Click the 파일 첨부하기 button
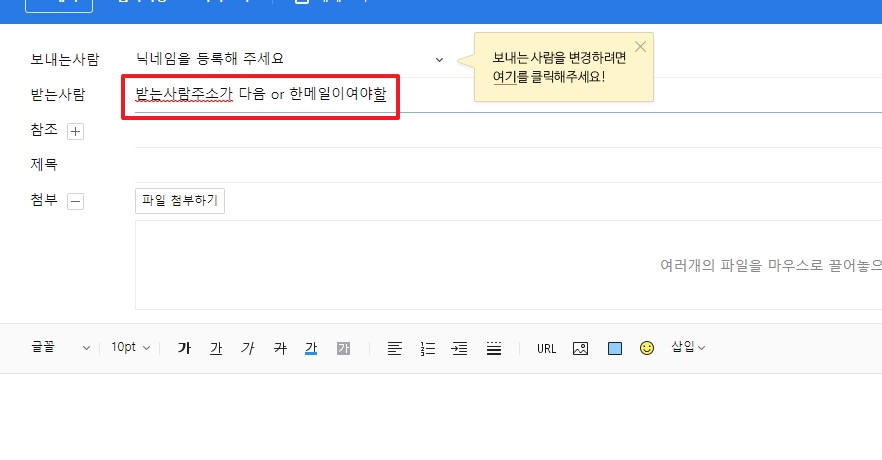 click(180, 201)
